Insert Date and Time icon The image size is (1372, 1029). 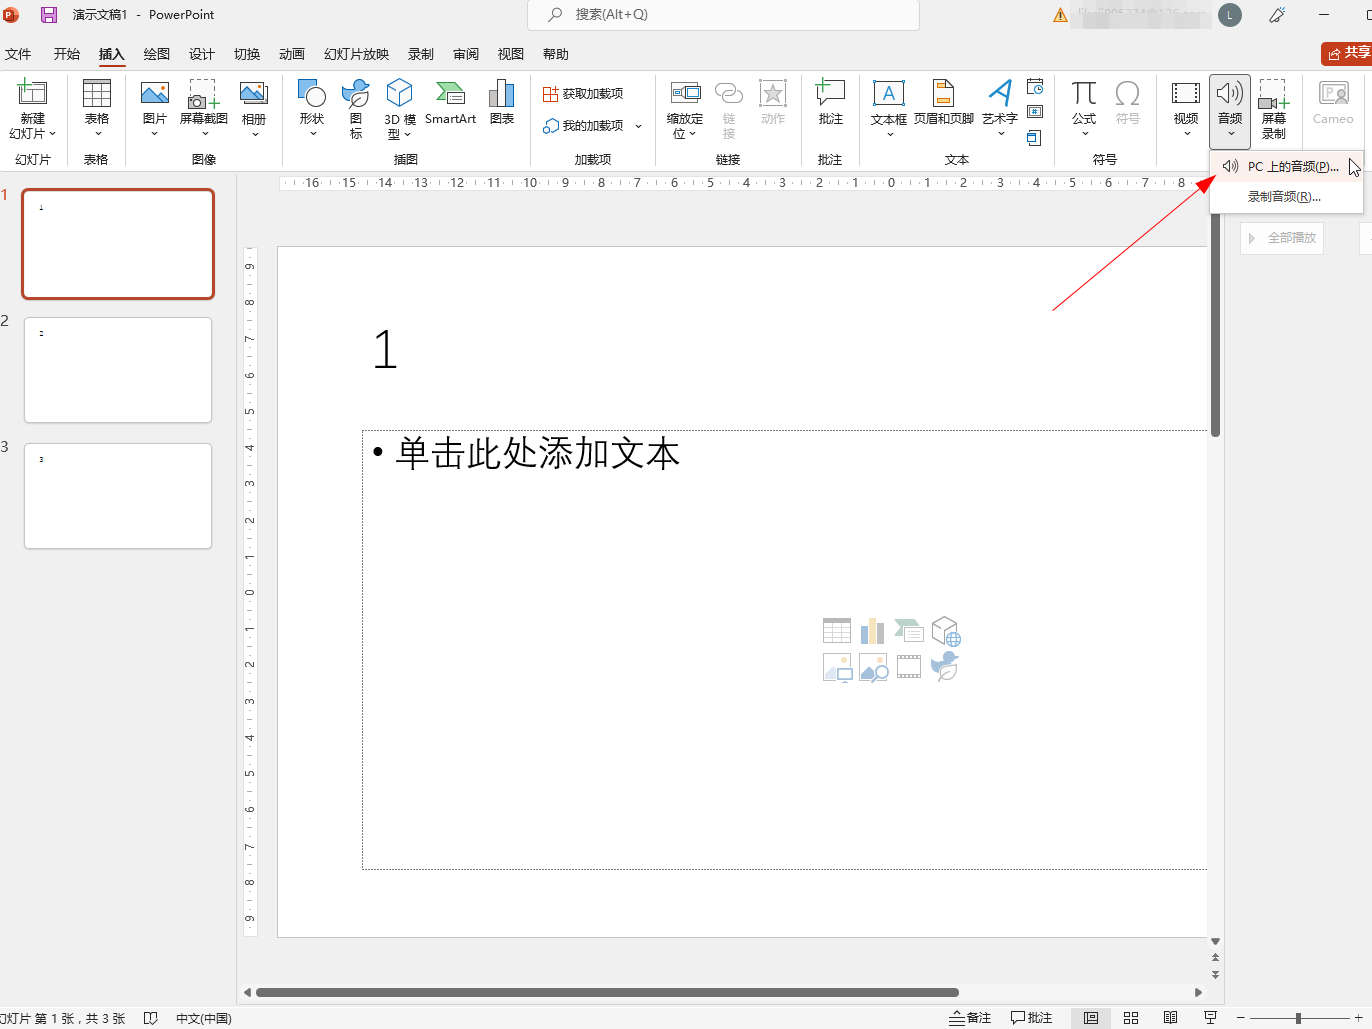pyautogui.click(x=1035, y=87)
